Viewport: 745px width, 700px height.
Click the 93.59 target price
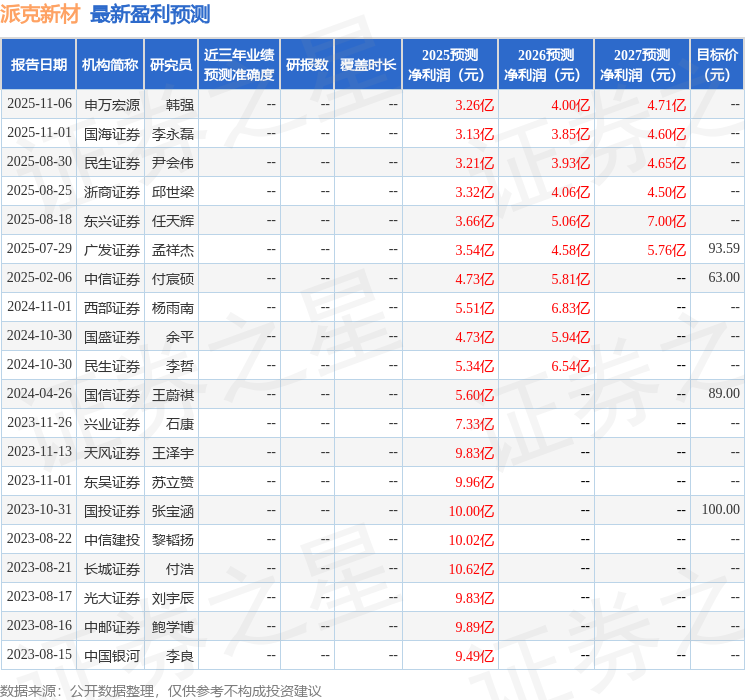pos(724,248)
